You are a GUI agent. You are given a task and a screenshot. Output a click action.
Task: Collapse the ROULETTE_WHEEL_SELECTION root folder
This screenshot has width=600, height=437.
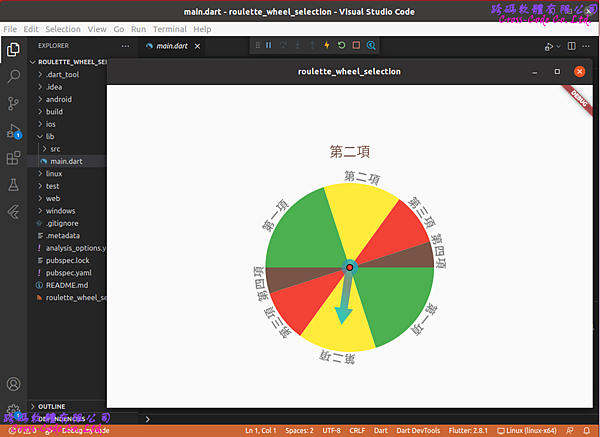coord(68,62)
